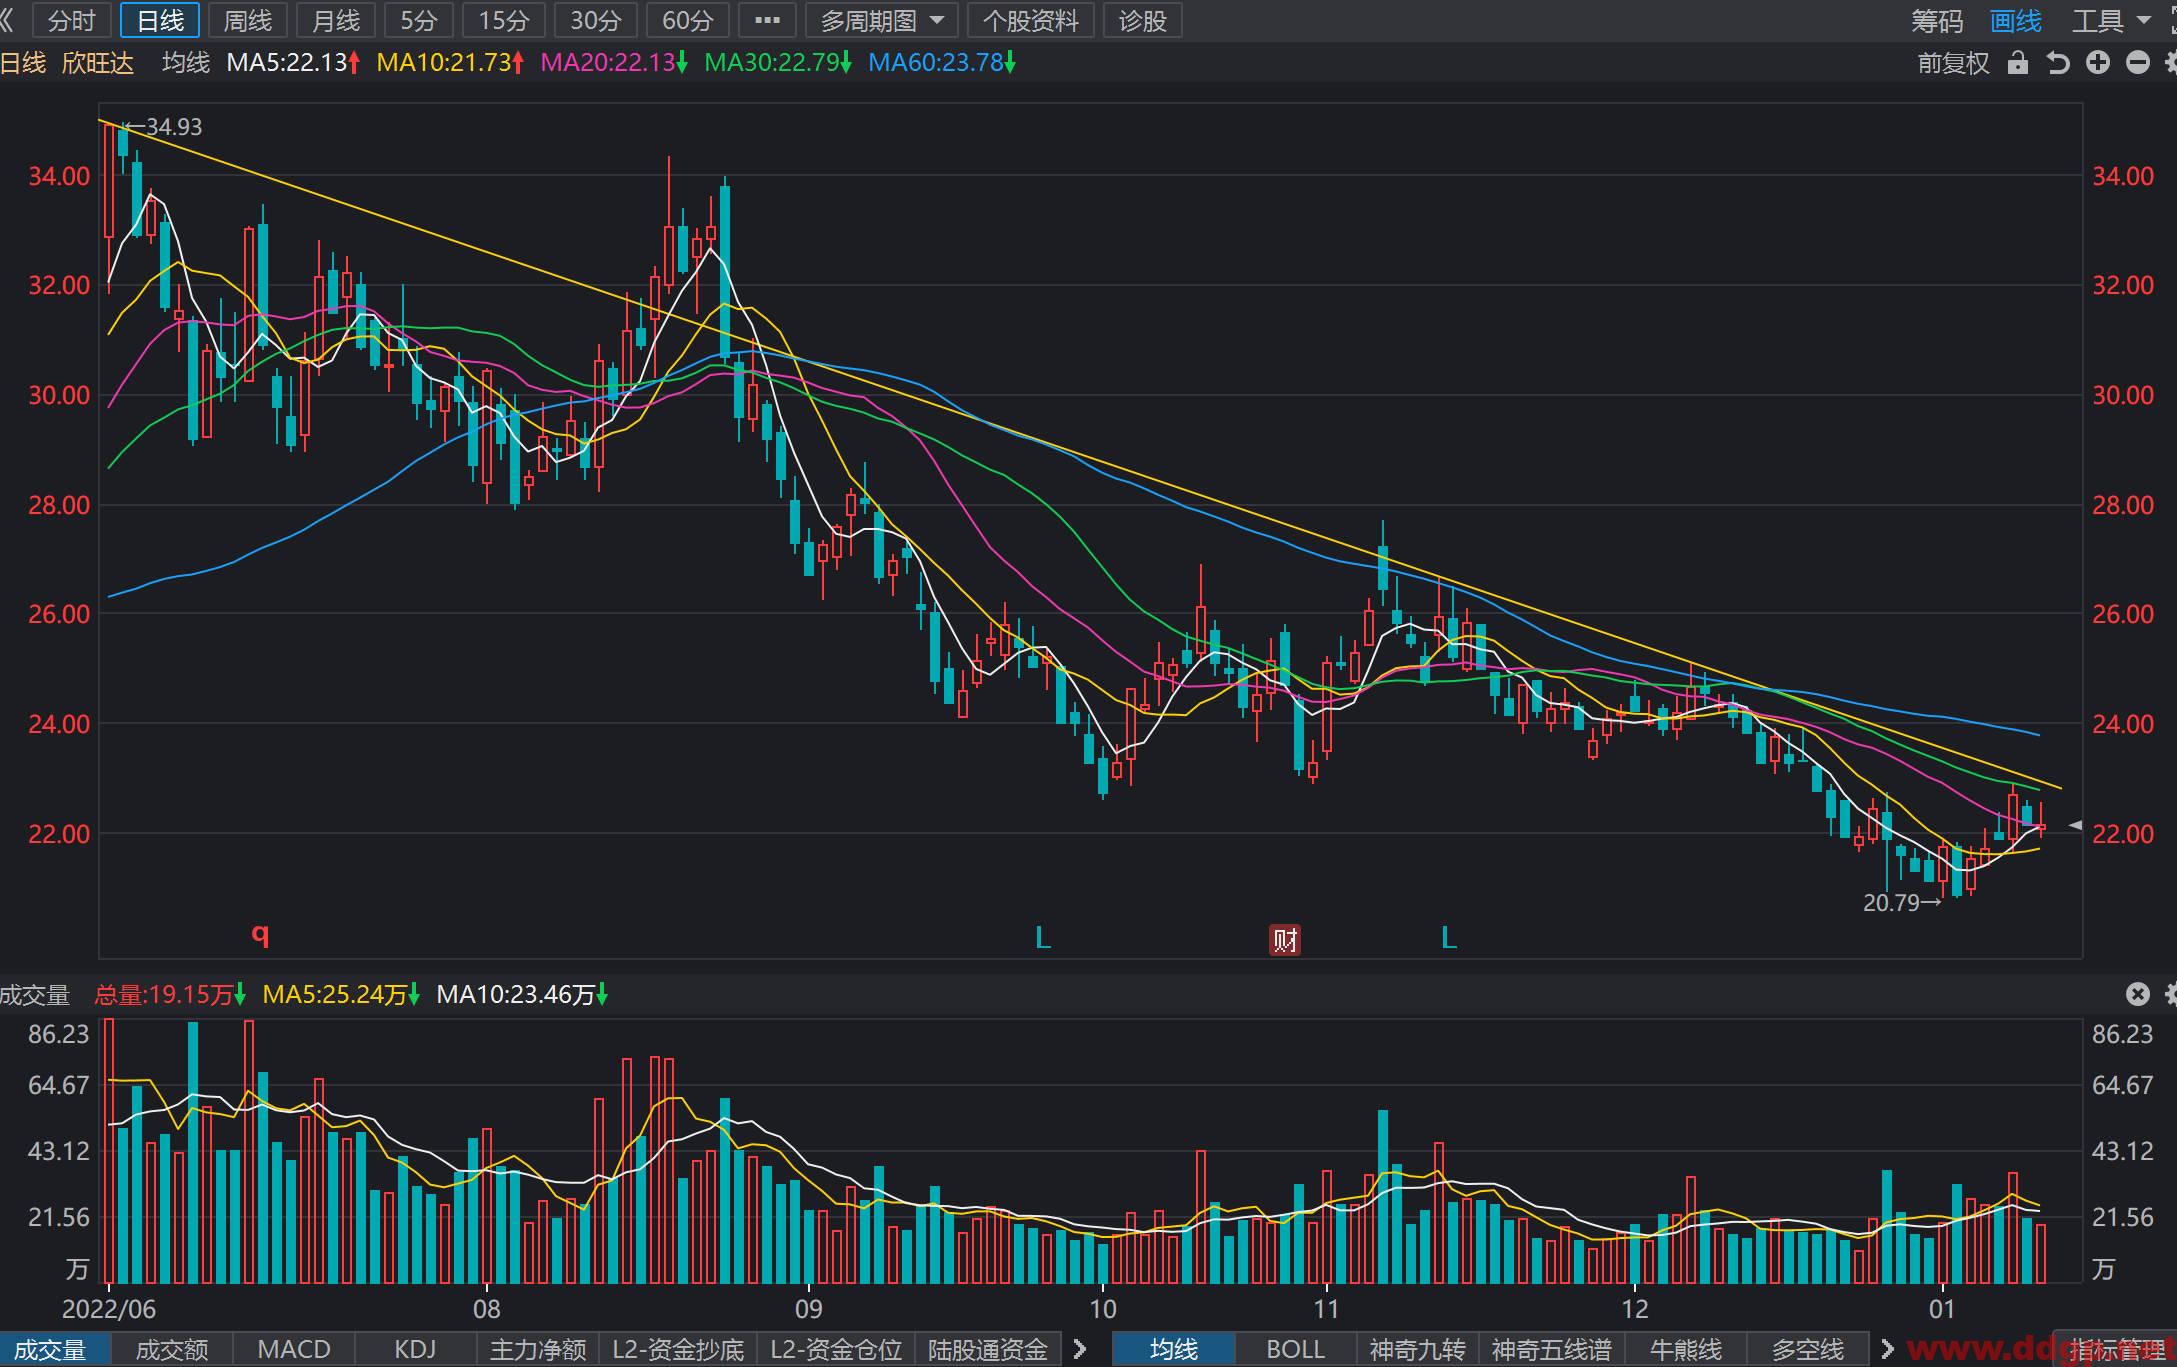The height and width of the screenshot is (1367, 2177).
Task: Click the 总量:19.15万 volume value
Action: pyautogui.click(x=170, y=995)
